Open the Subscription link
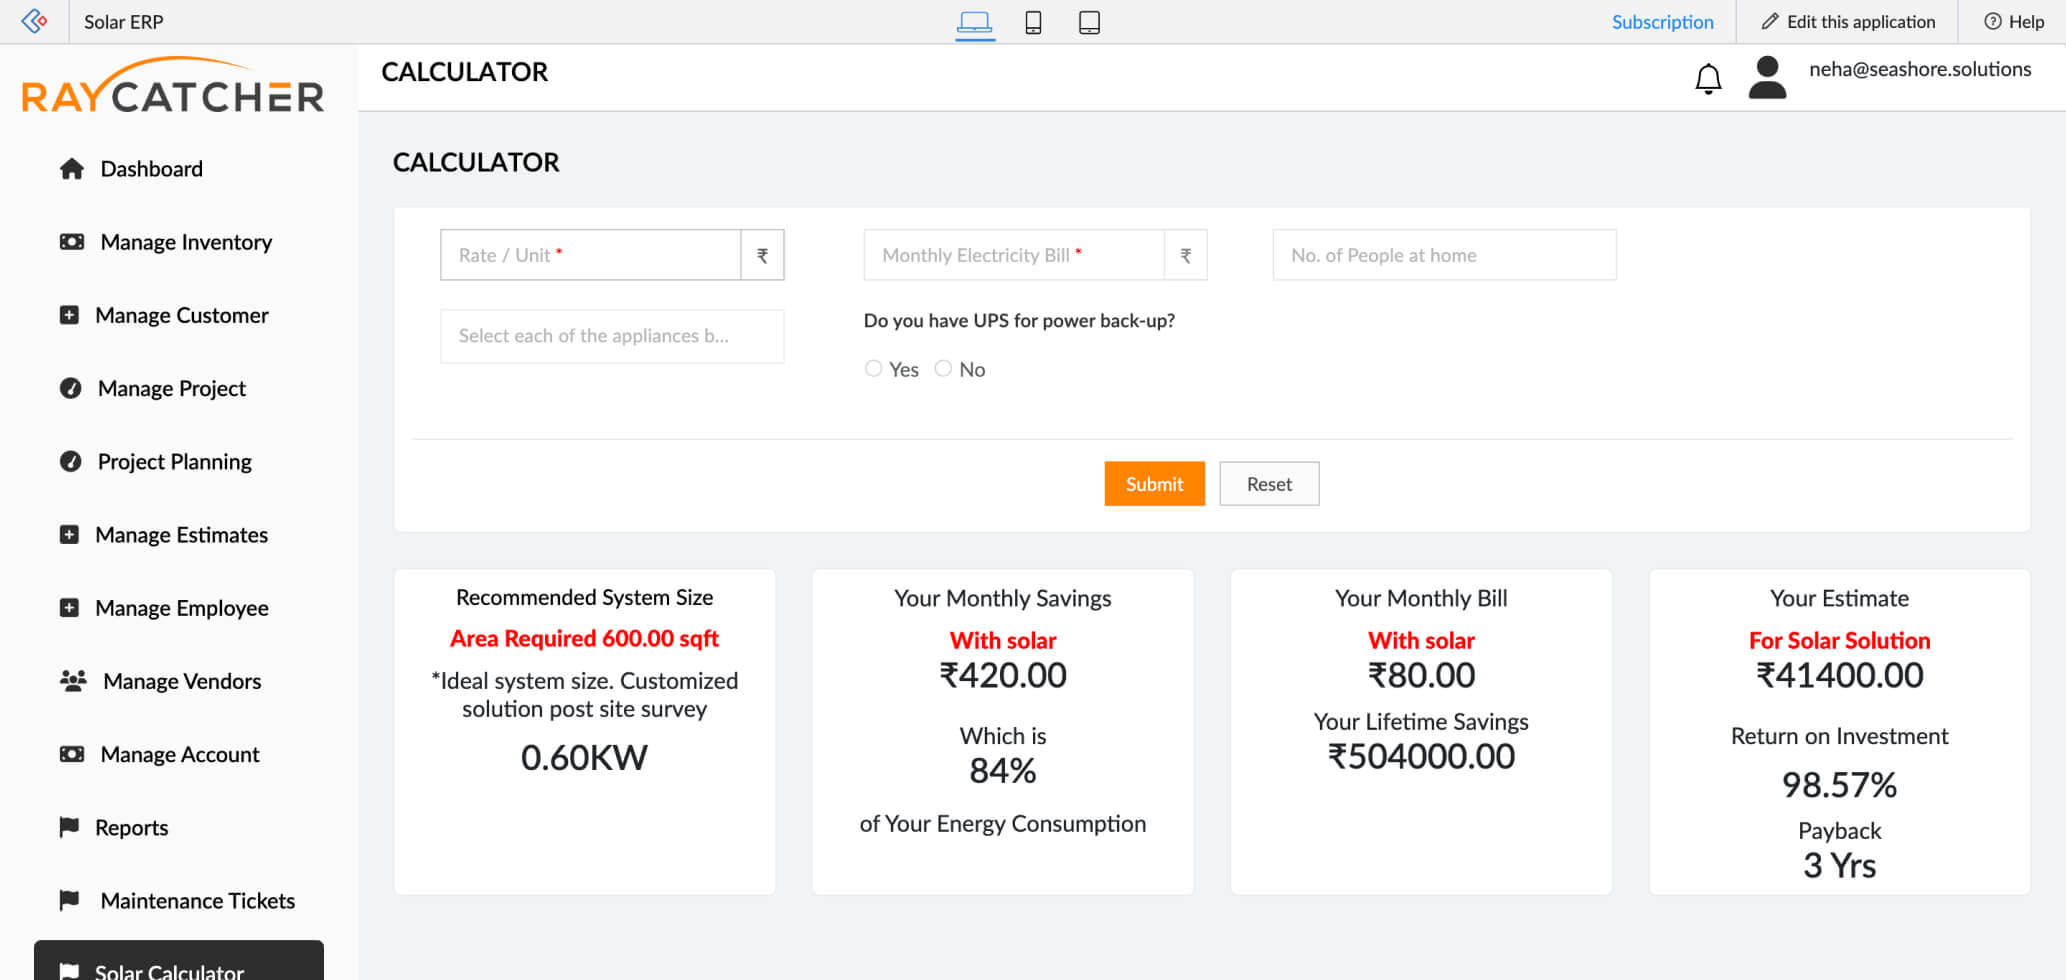Screen dimensions: 2066x980 pos(1662,22)
